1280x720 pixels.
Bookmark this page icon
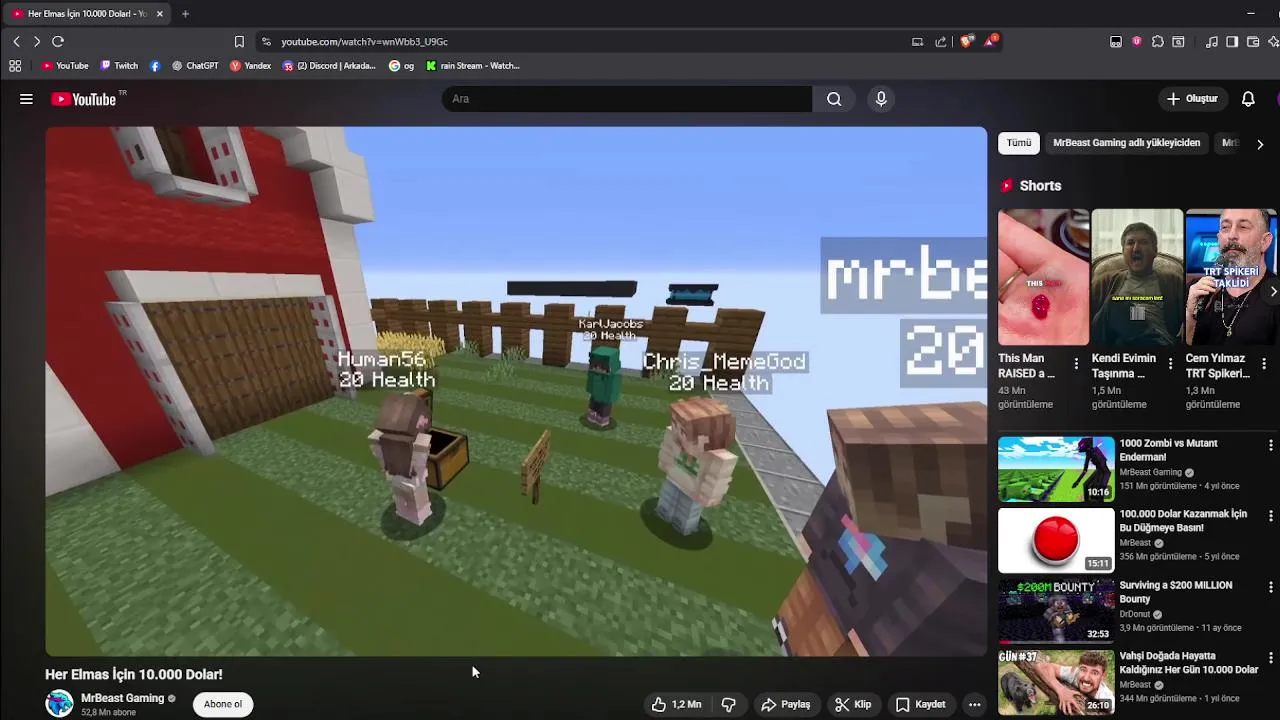pyautogui.click(x=239, y=41)
